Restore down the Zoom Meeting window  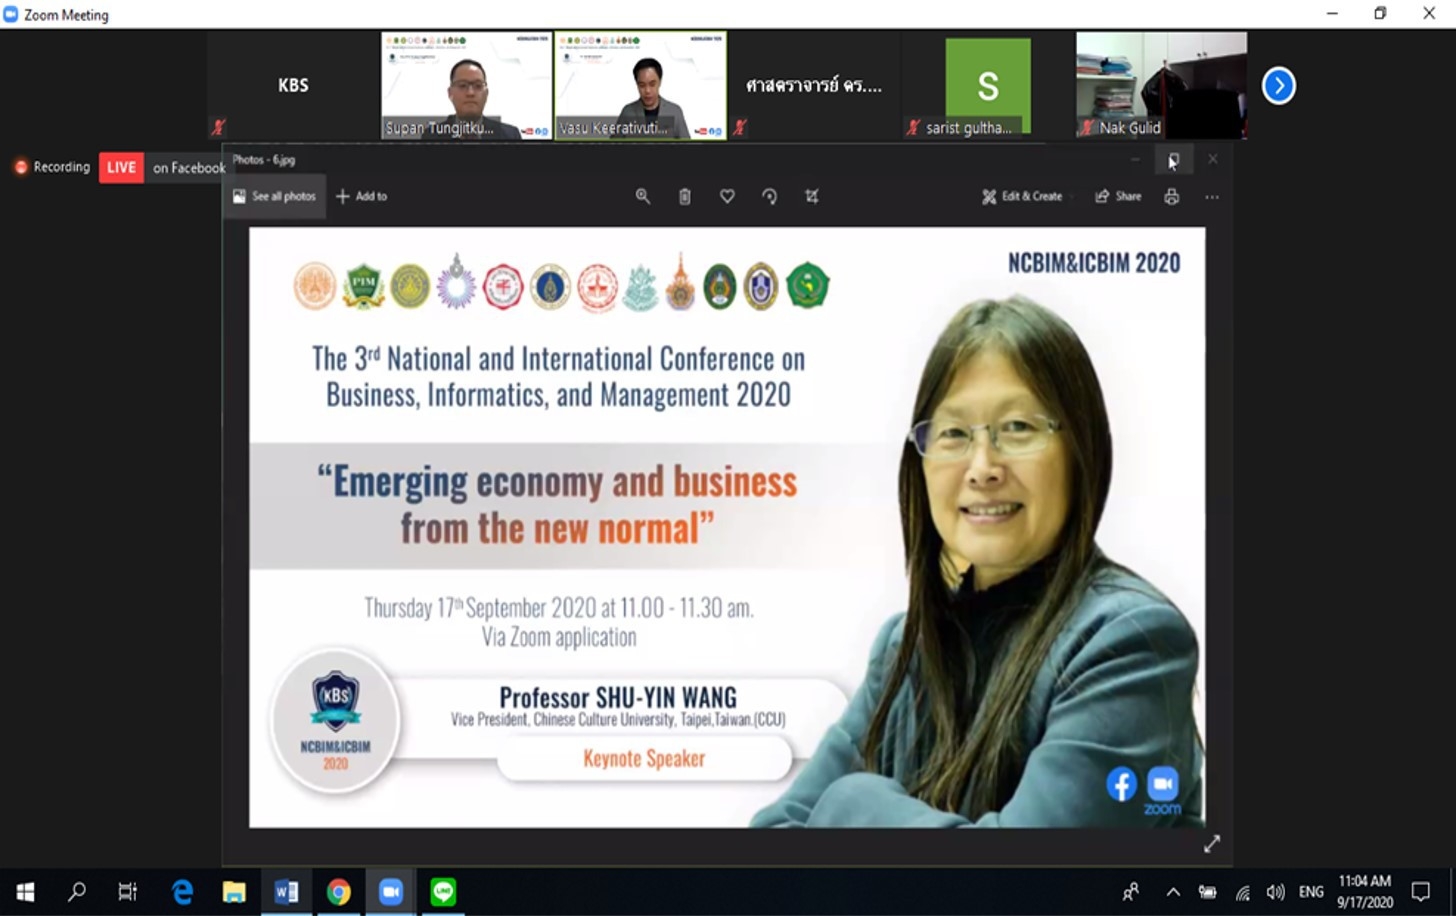pyautogui.click(x=1380, y=13)
